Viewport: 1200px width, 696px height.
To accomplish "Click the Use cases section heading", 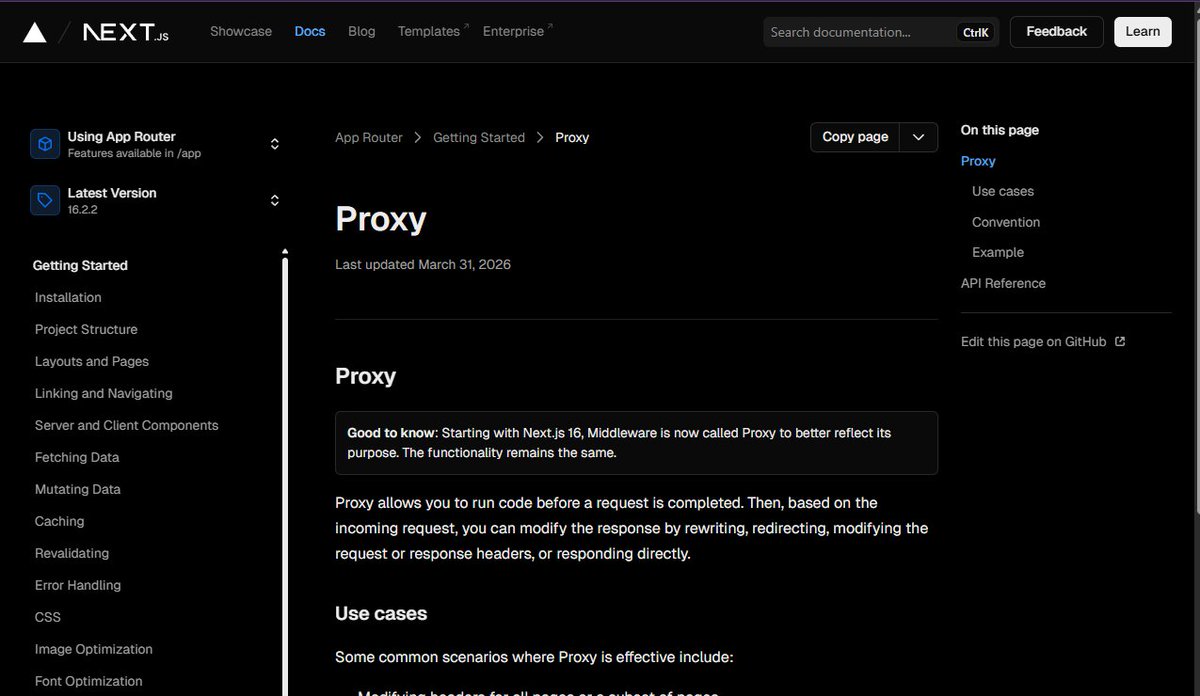I will click(x=381, y=613).
